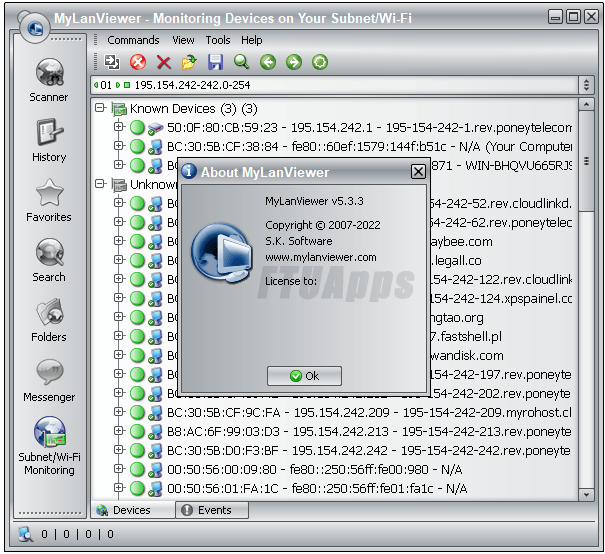Expand the BC:30:5B:CF:9C:FA device node
Screen dimensions: 605x554
tap(118, 412)
